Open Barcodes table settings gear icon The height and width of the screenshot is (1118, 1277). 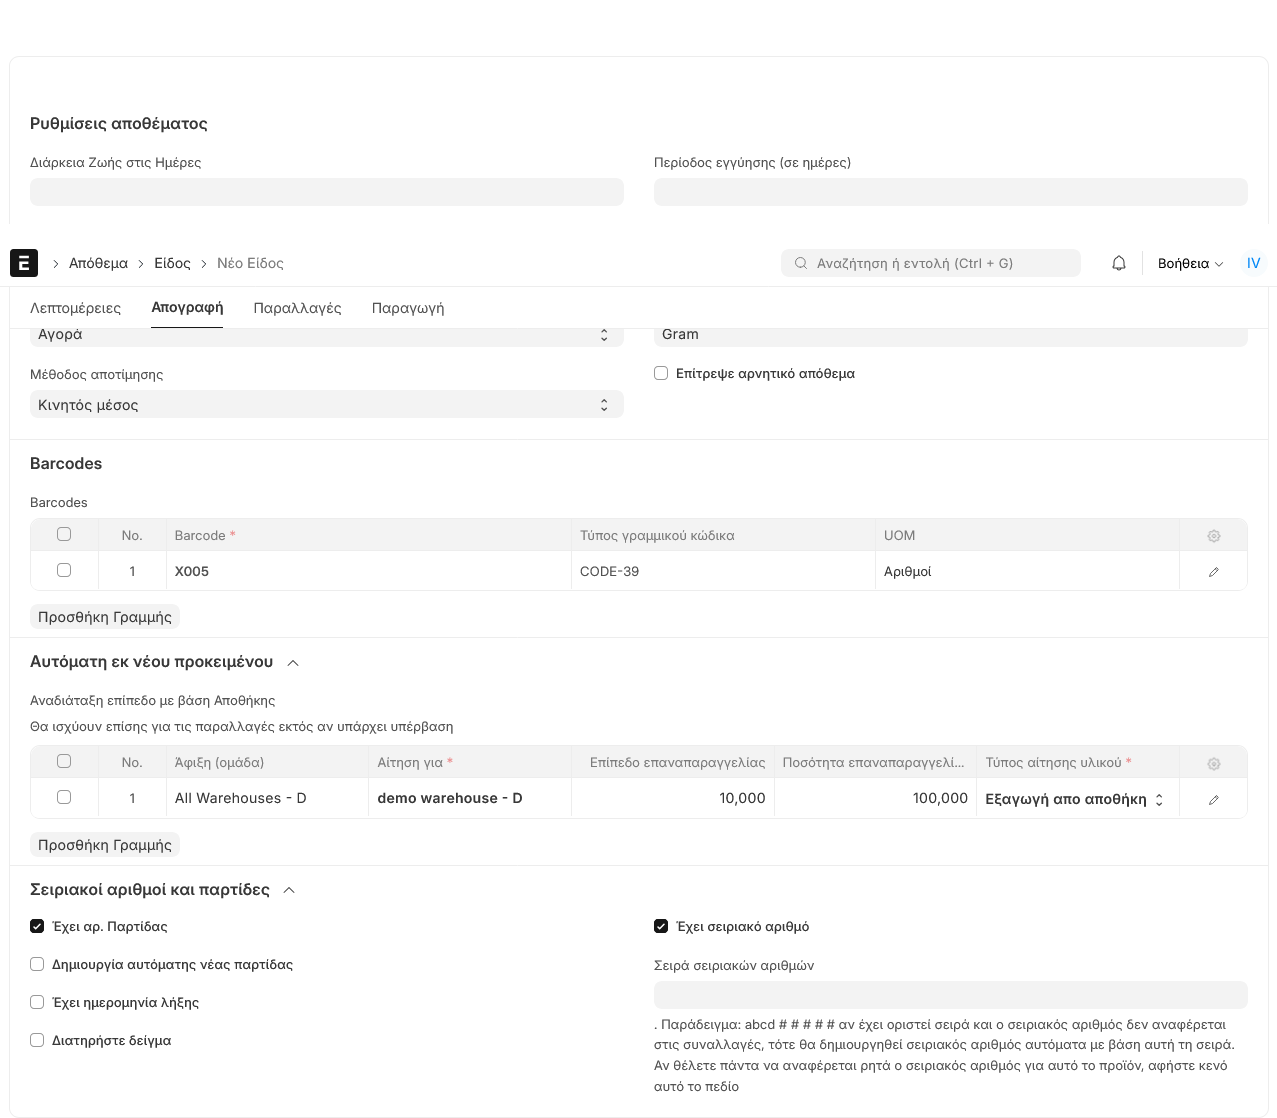tap(1213, 536)
